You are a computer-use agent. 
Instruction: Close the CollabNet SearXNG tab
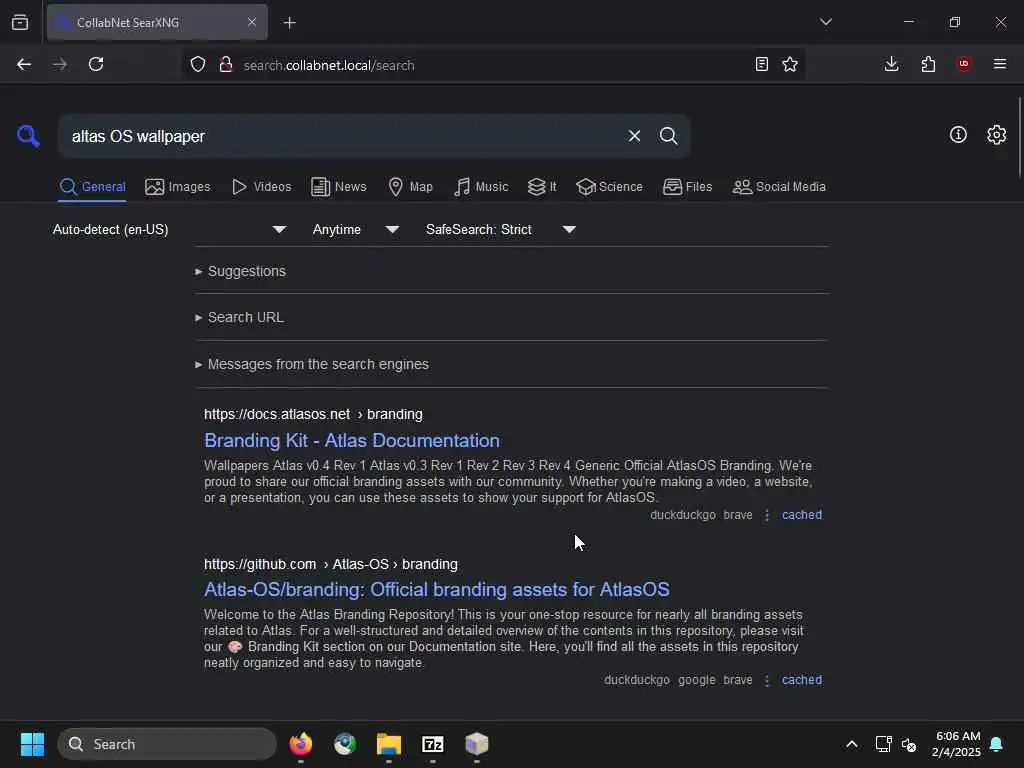(x=252, y=22)
